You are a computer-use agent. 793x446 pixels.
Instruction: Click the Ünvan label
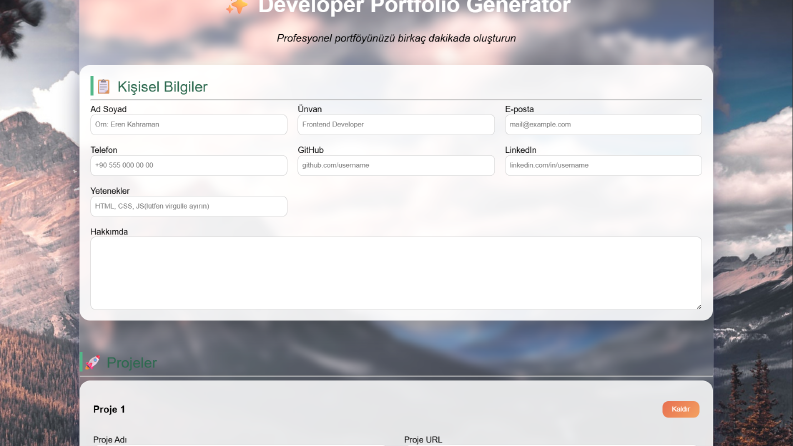[310, 109]
